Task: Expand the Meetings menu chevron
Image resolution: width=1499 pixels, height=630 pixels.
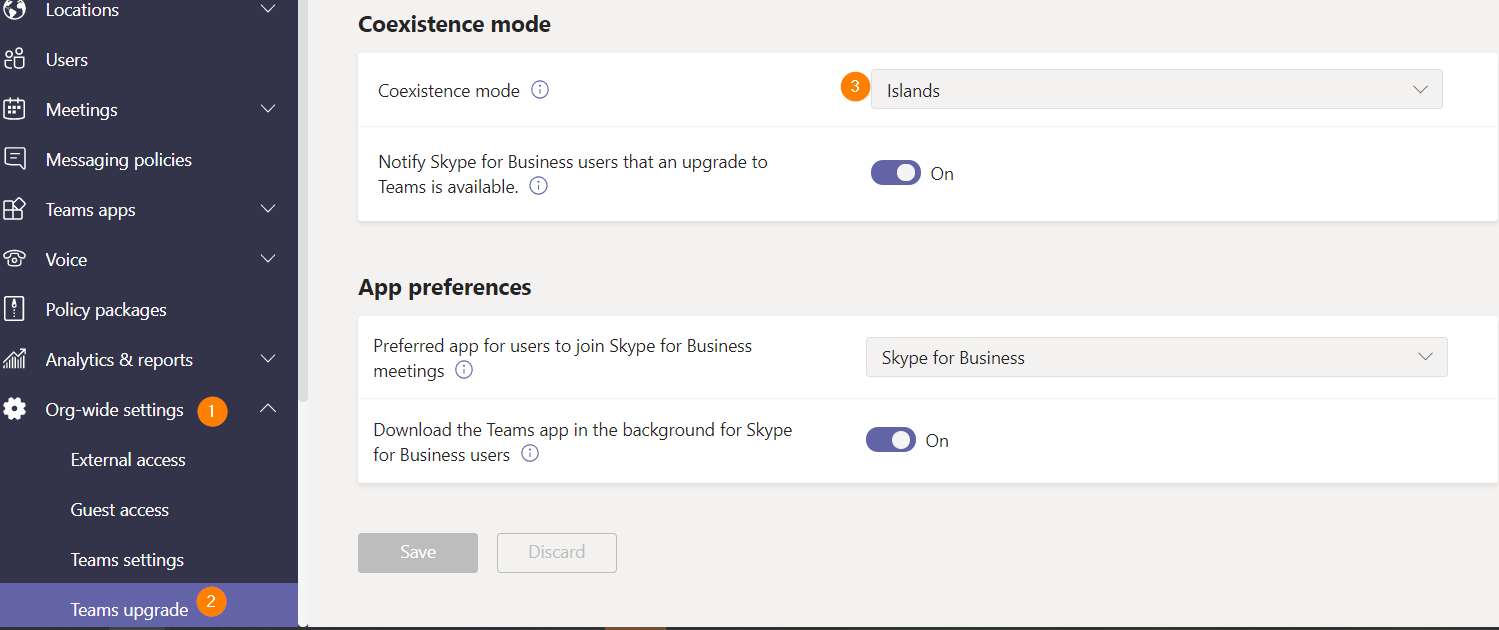Action: [268, 109]
